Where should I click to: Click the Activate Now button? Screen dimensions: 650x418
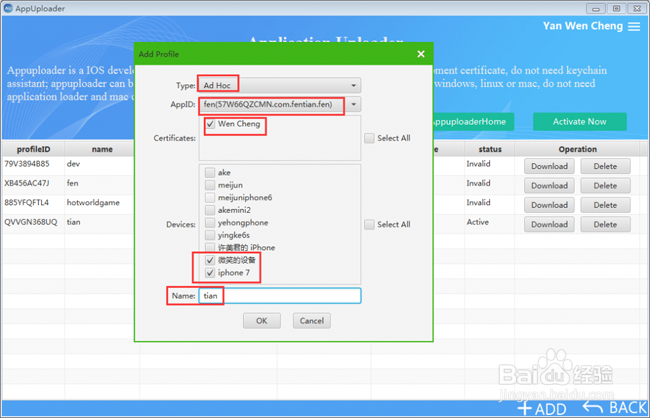(x=580, y=122)
